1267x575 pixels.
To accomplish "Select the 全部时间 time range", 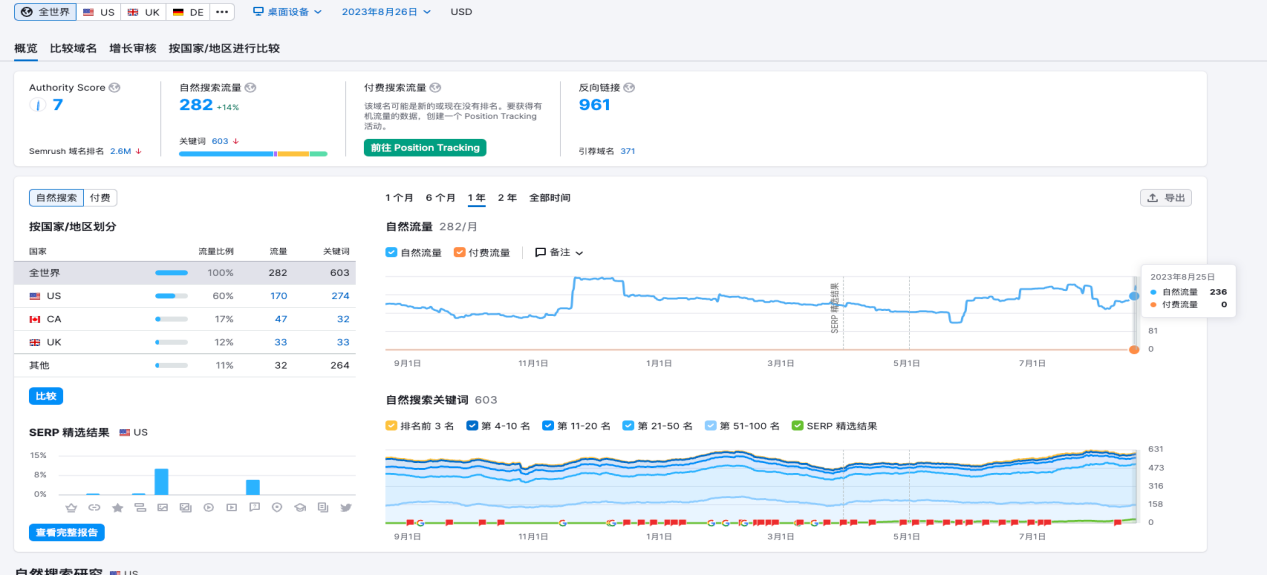I will (550, 198).
